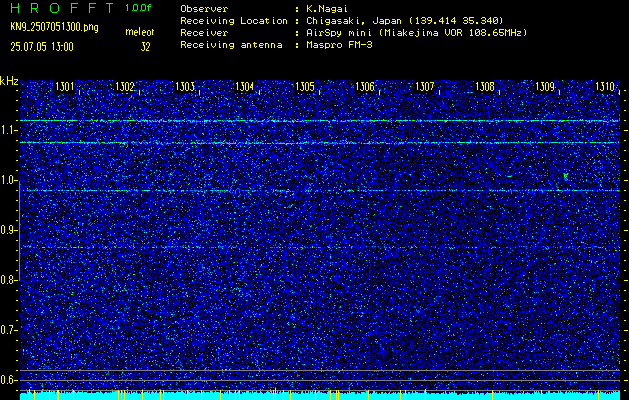This screenshot has height=400, width=629.
Task: Click the Receiving antenna field label
Action: tap(231, 45)
